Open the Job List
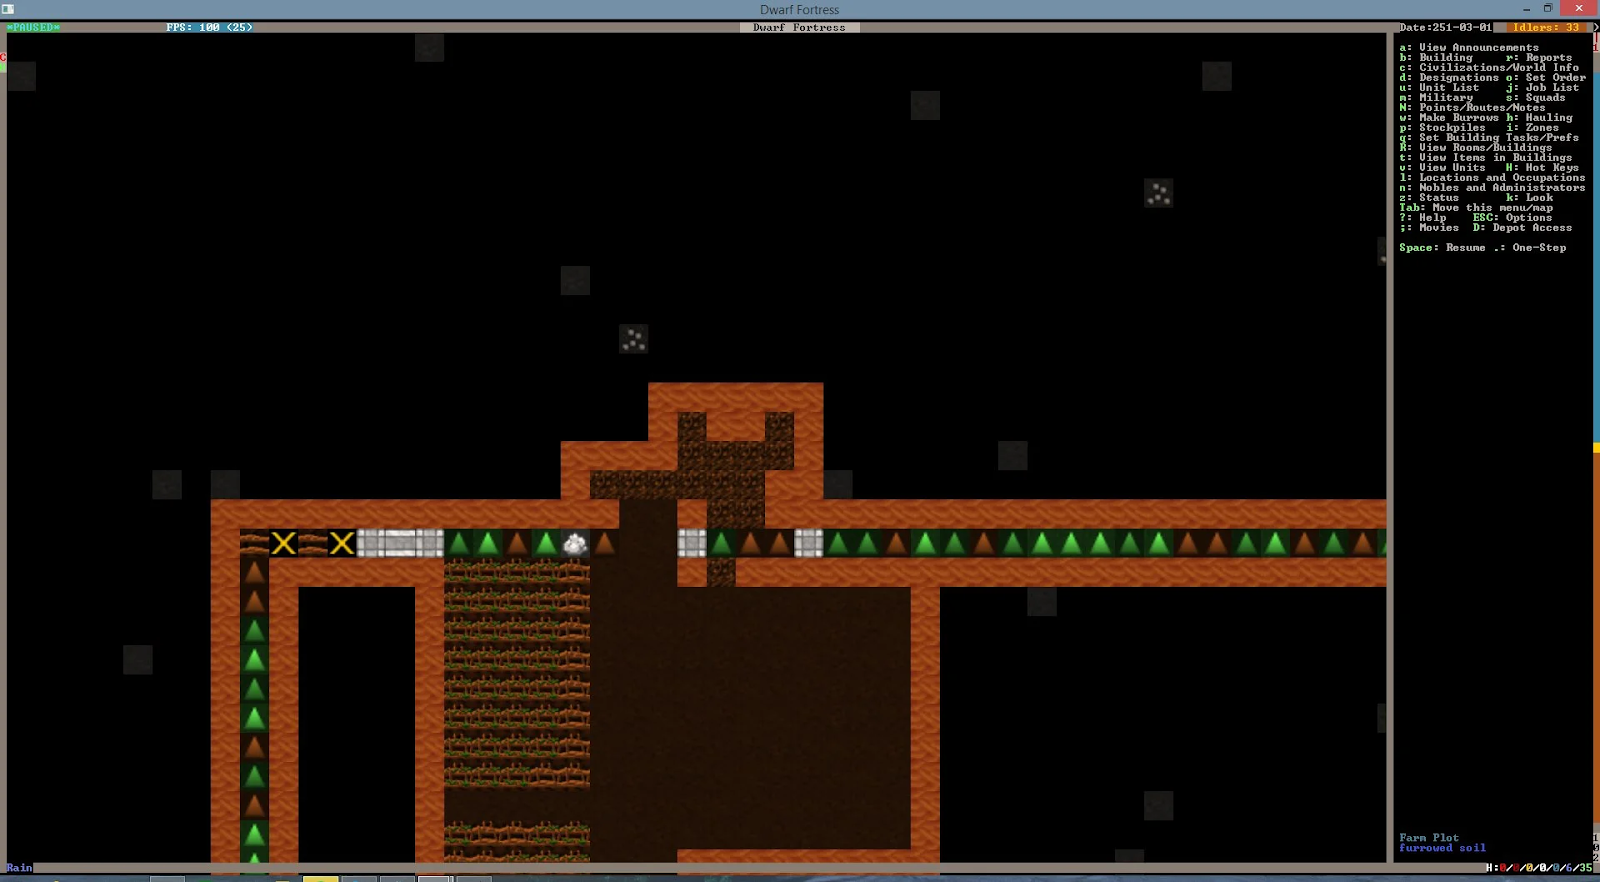 point(1542,88)
